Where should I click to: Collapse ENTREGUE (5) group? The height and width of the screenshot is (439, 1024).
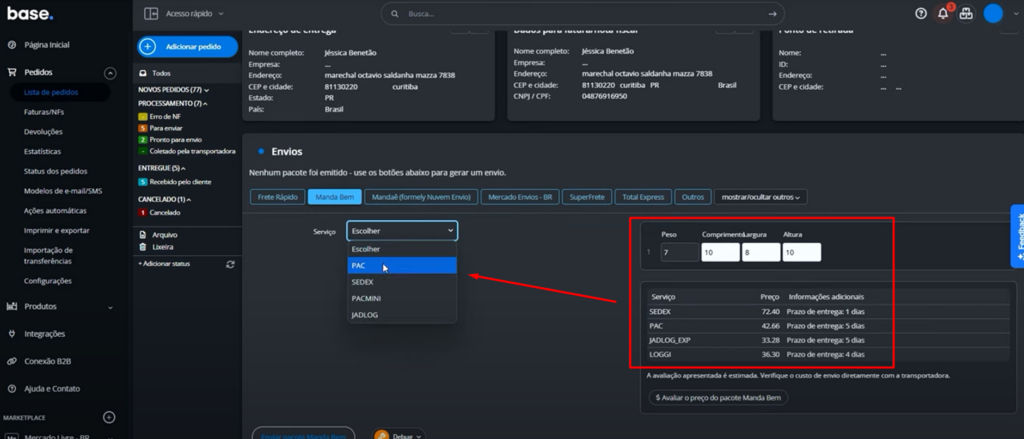pyautogui.click(x=183, y=169)
